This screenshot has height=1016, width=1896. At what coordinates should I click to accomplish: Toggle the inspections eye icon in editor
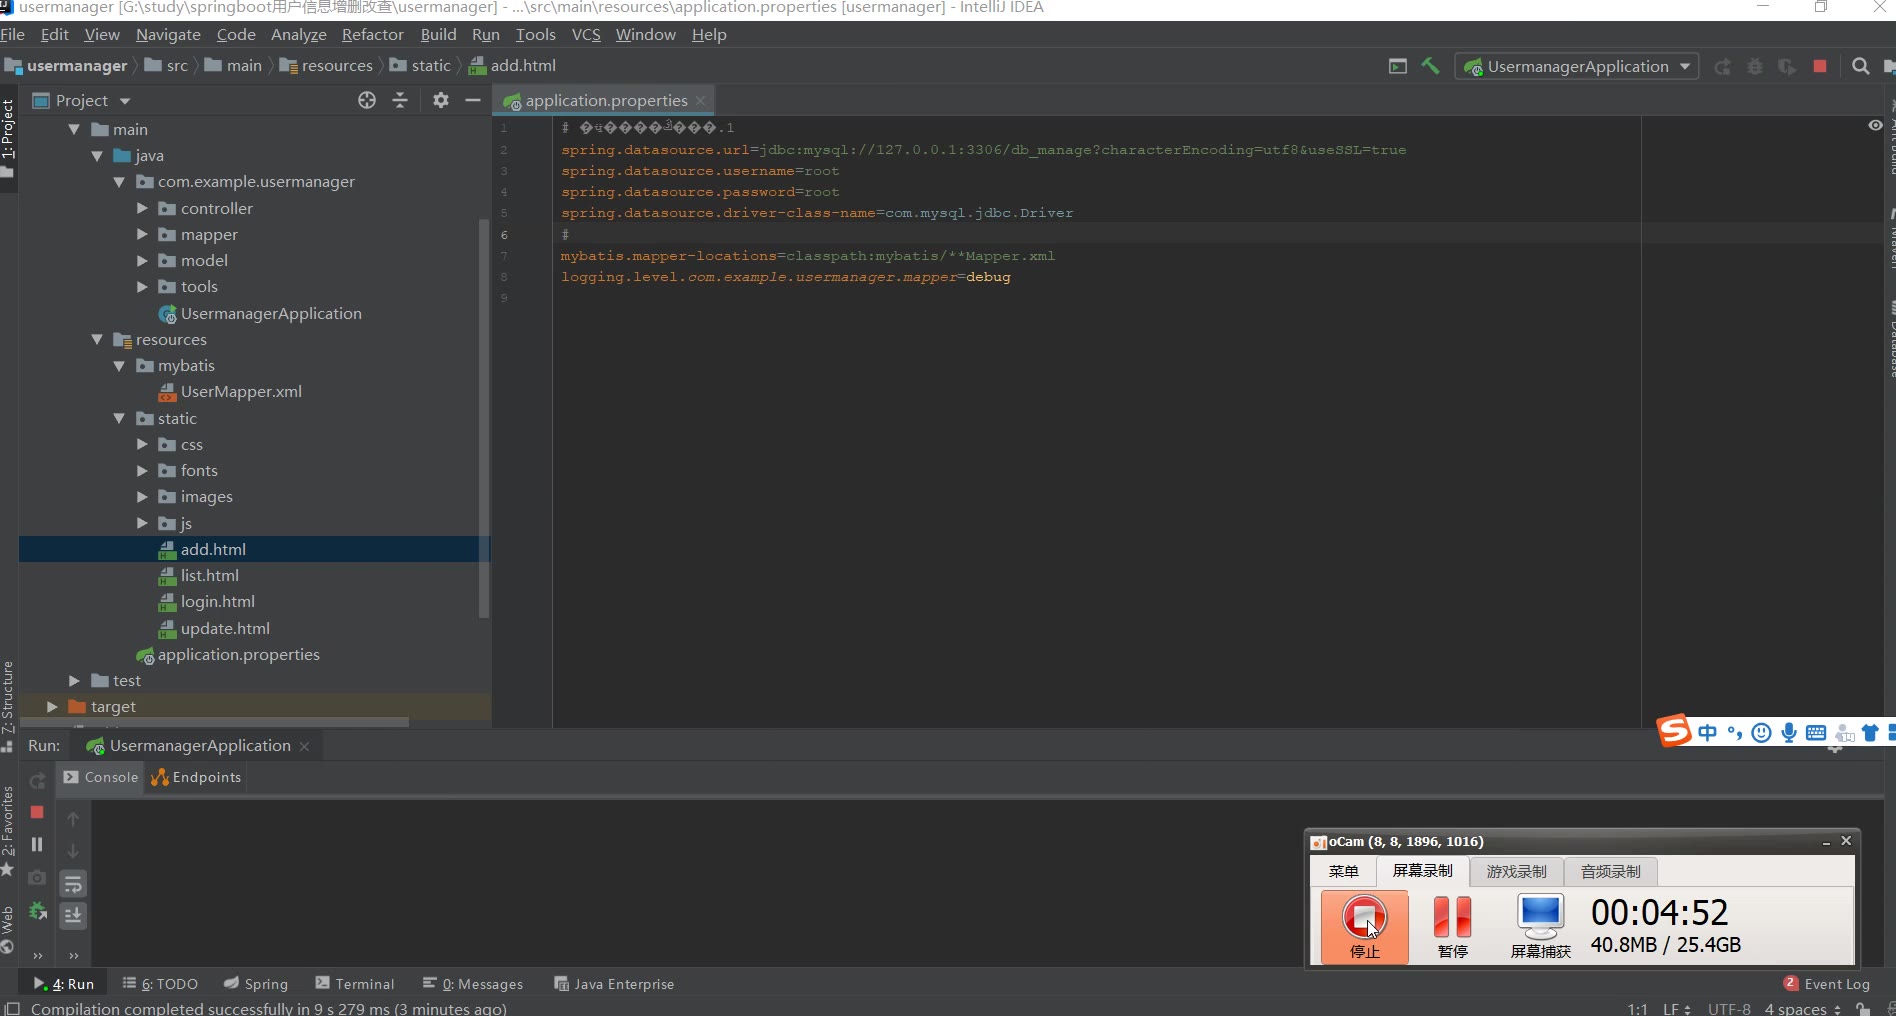[1875, 125]
